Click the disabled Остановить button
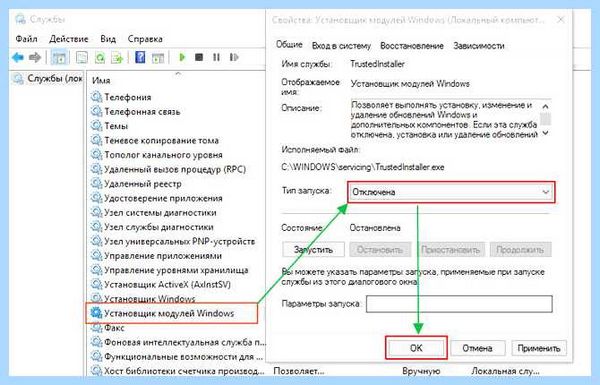The width and height of the screenshot is (600, 385). pyautogui.click(x=380, y=250)
